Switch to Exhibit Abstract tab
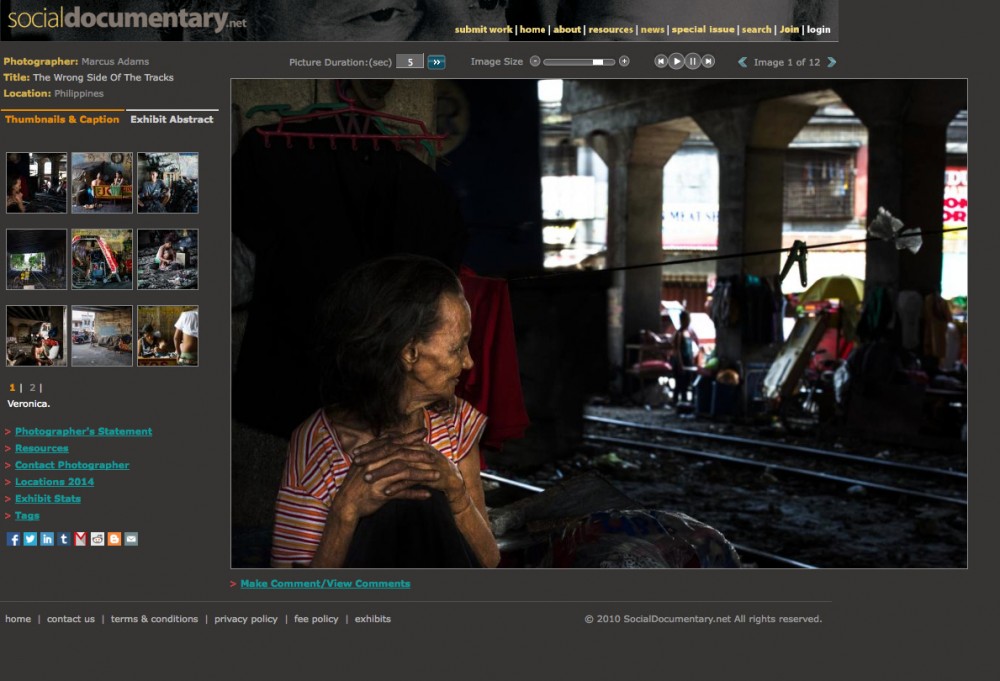1000x681 pixels. click(x=172, y=119)
